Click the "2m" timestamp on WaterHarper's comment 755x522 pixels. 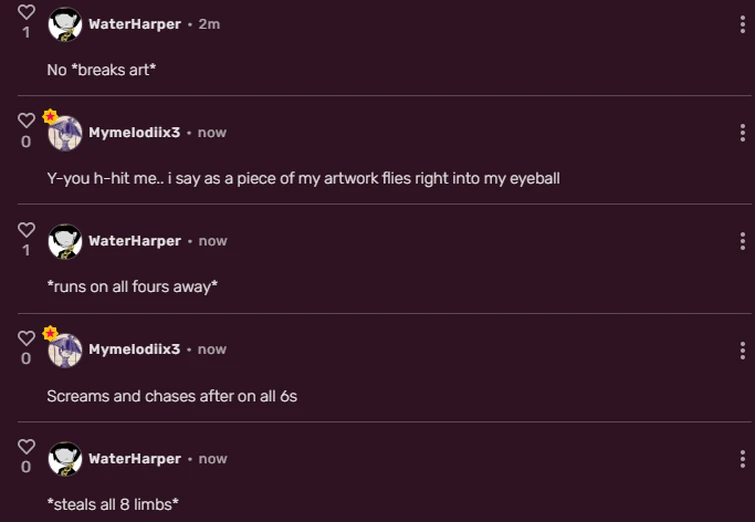pos(209,24)
